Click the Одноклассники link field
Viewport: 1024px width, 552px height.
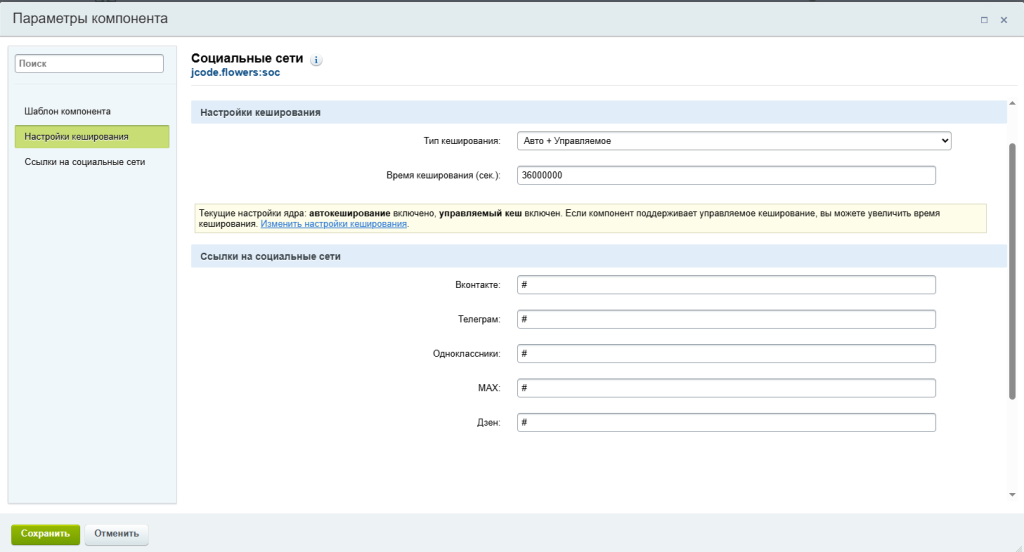click(726, 354)
